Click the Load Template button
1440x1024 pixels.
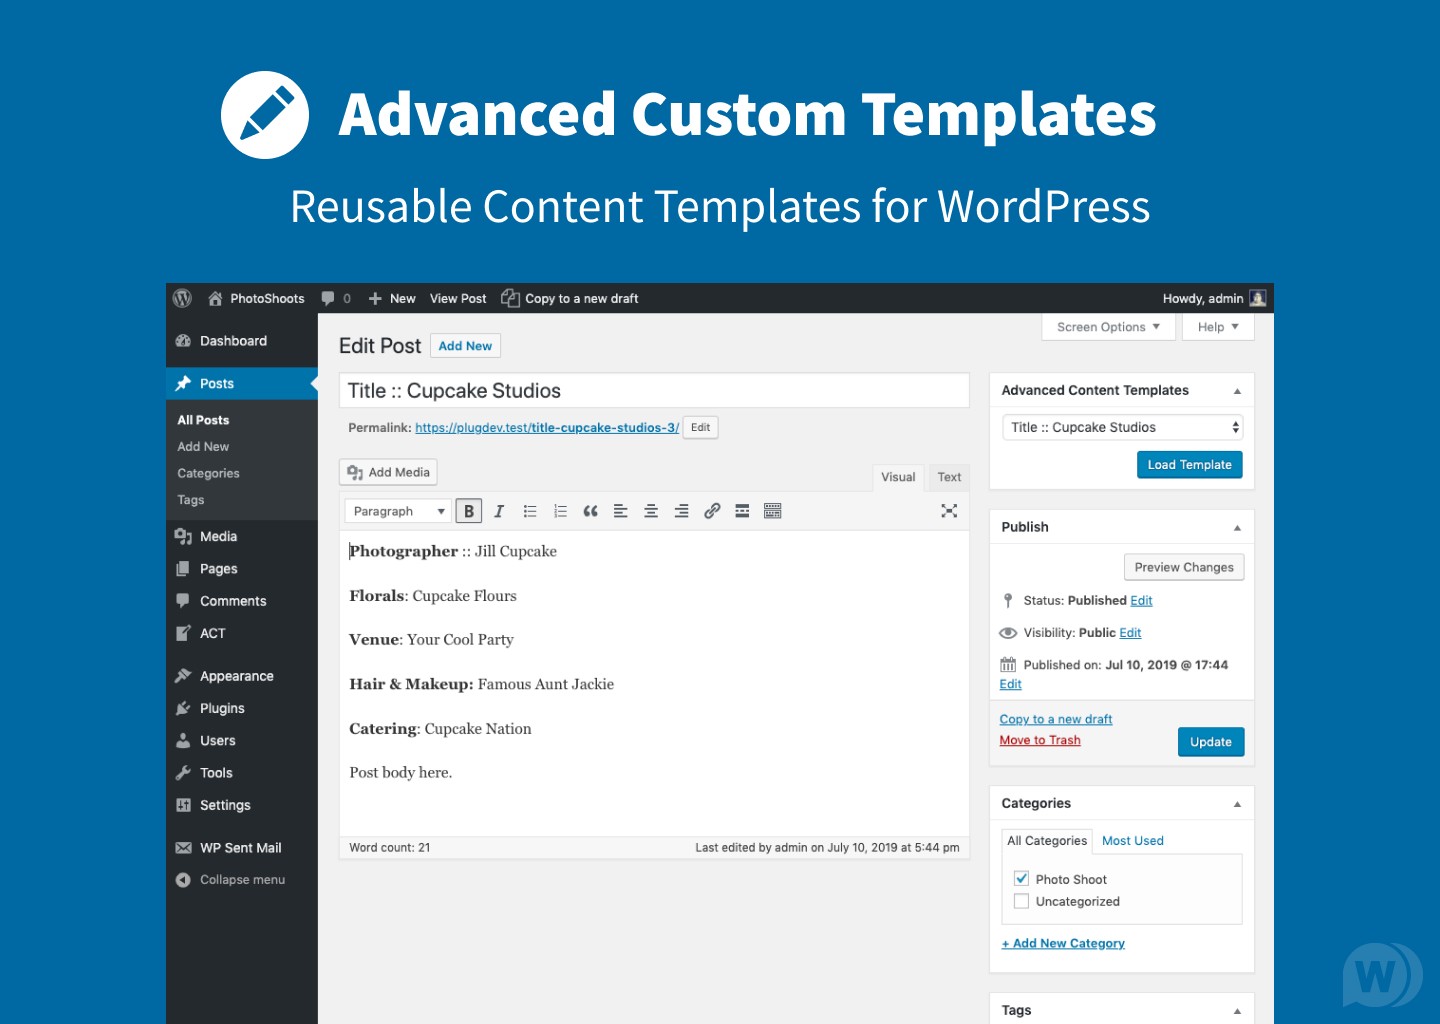click(x=1189, y=464)
